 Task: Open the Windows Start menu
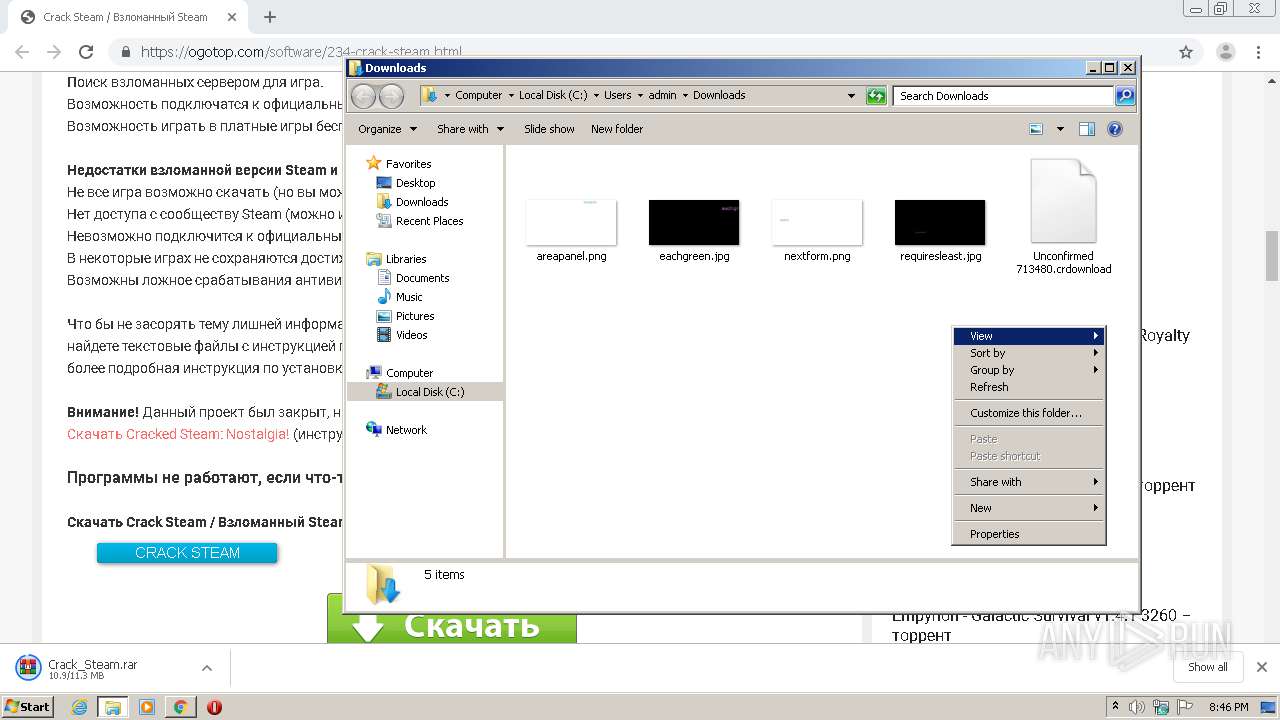pyautogui.click(x=28, y=706)
